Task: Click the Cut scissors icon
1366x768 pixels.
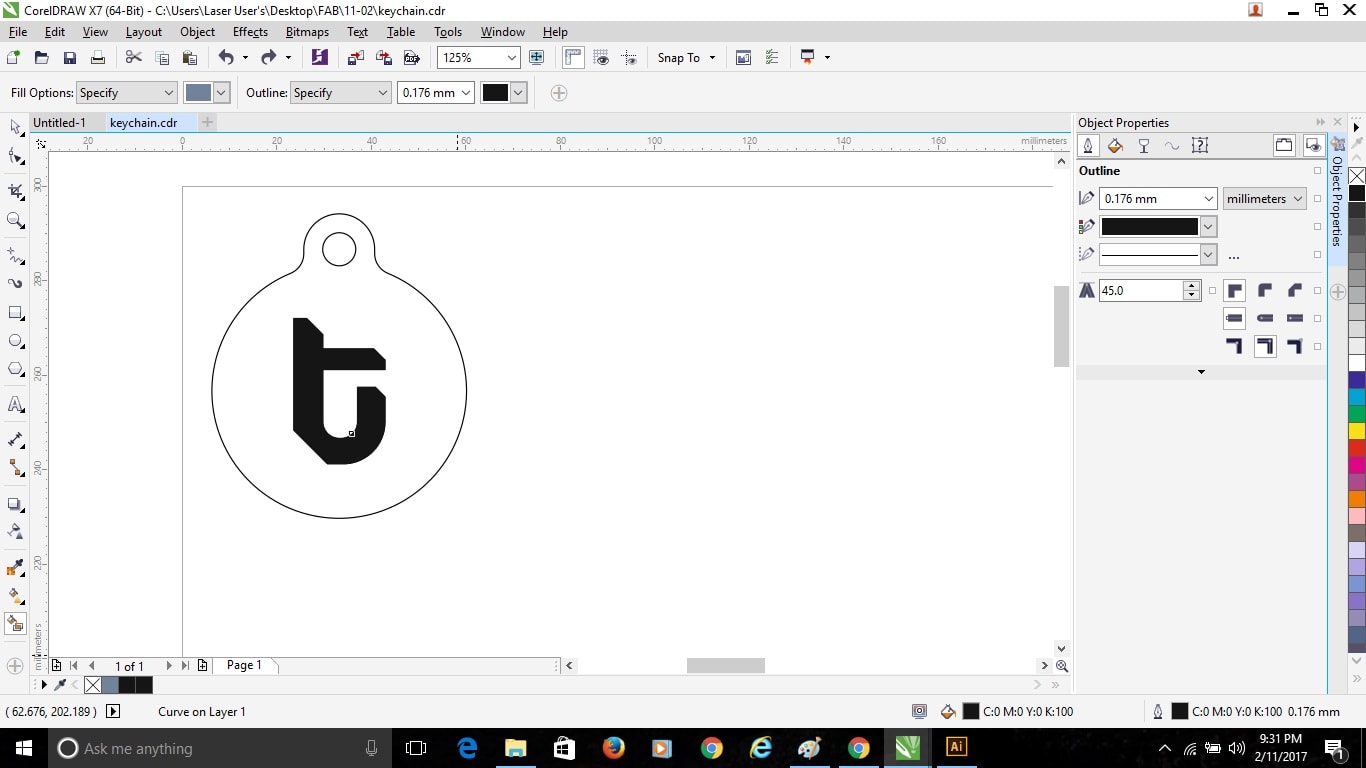Action: [133, 58]
